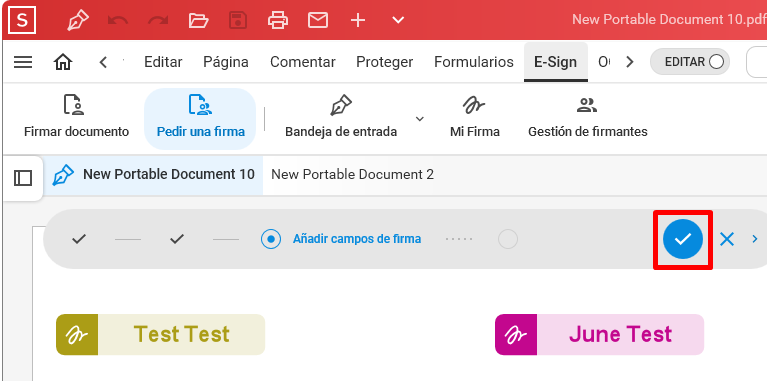Expand the quick access toolbar chevron

[x=398, y=20]
